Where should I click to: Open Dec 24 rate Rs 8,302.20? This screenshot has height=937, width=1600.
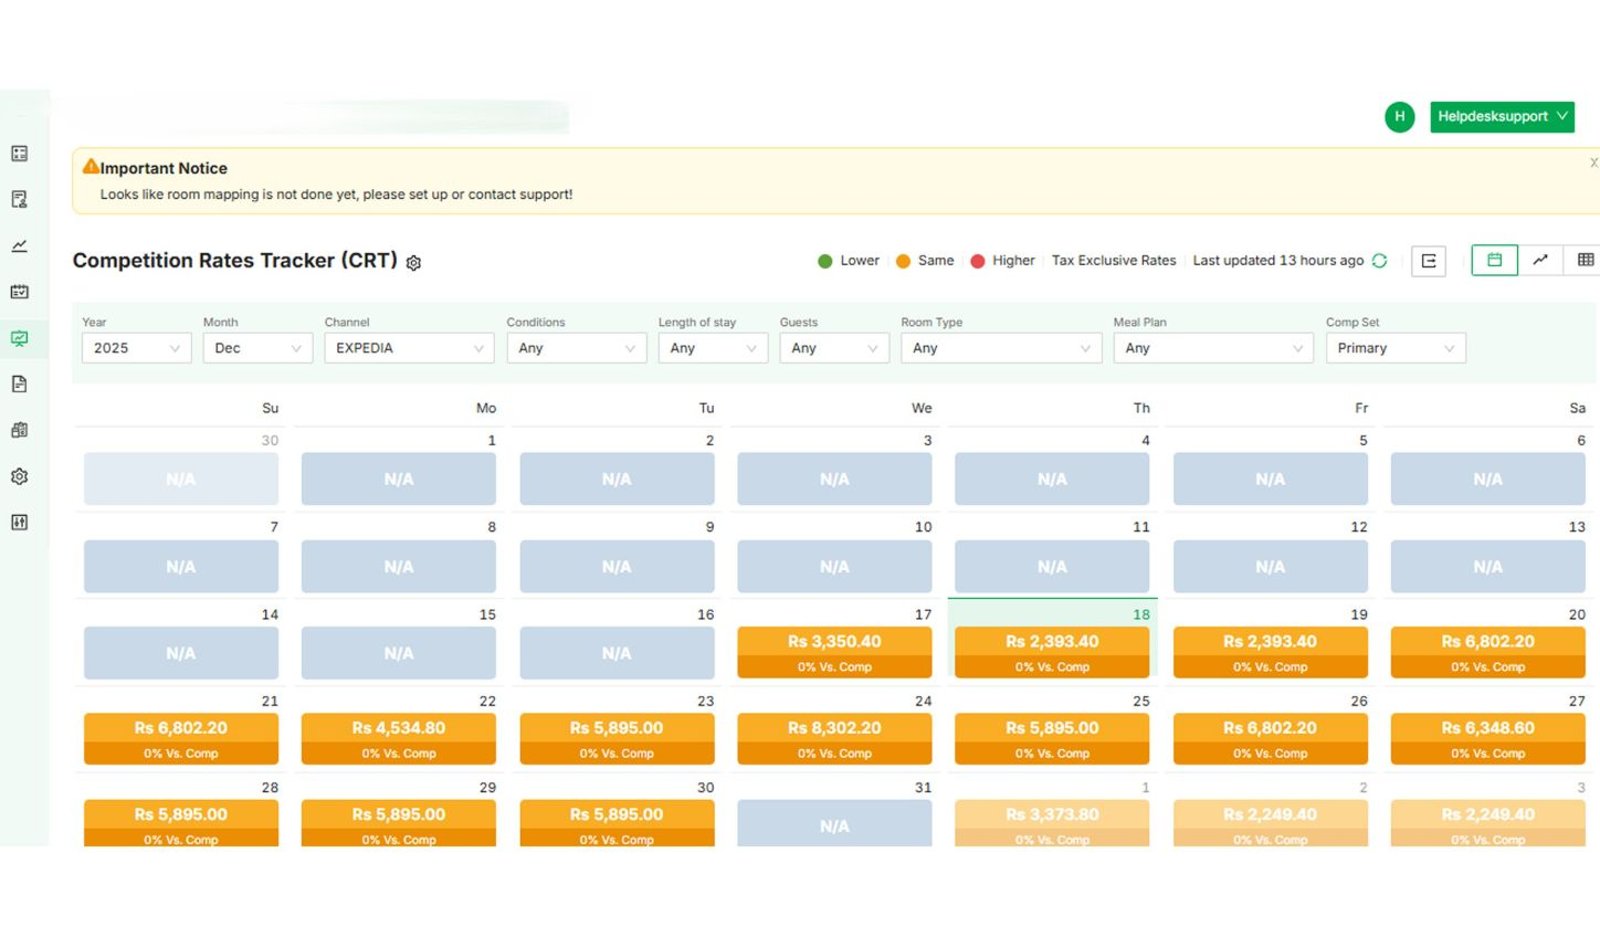(x=834, y=739)
